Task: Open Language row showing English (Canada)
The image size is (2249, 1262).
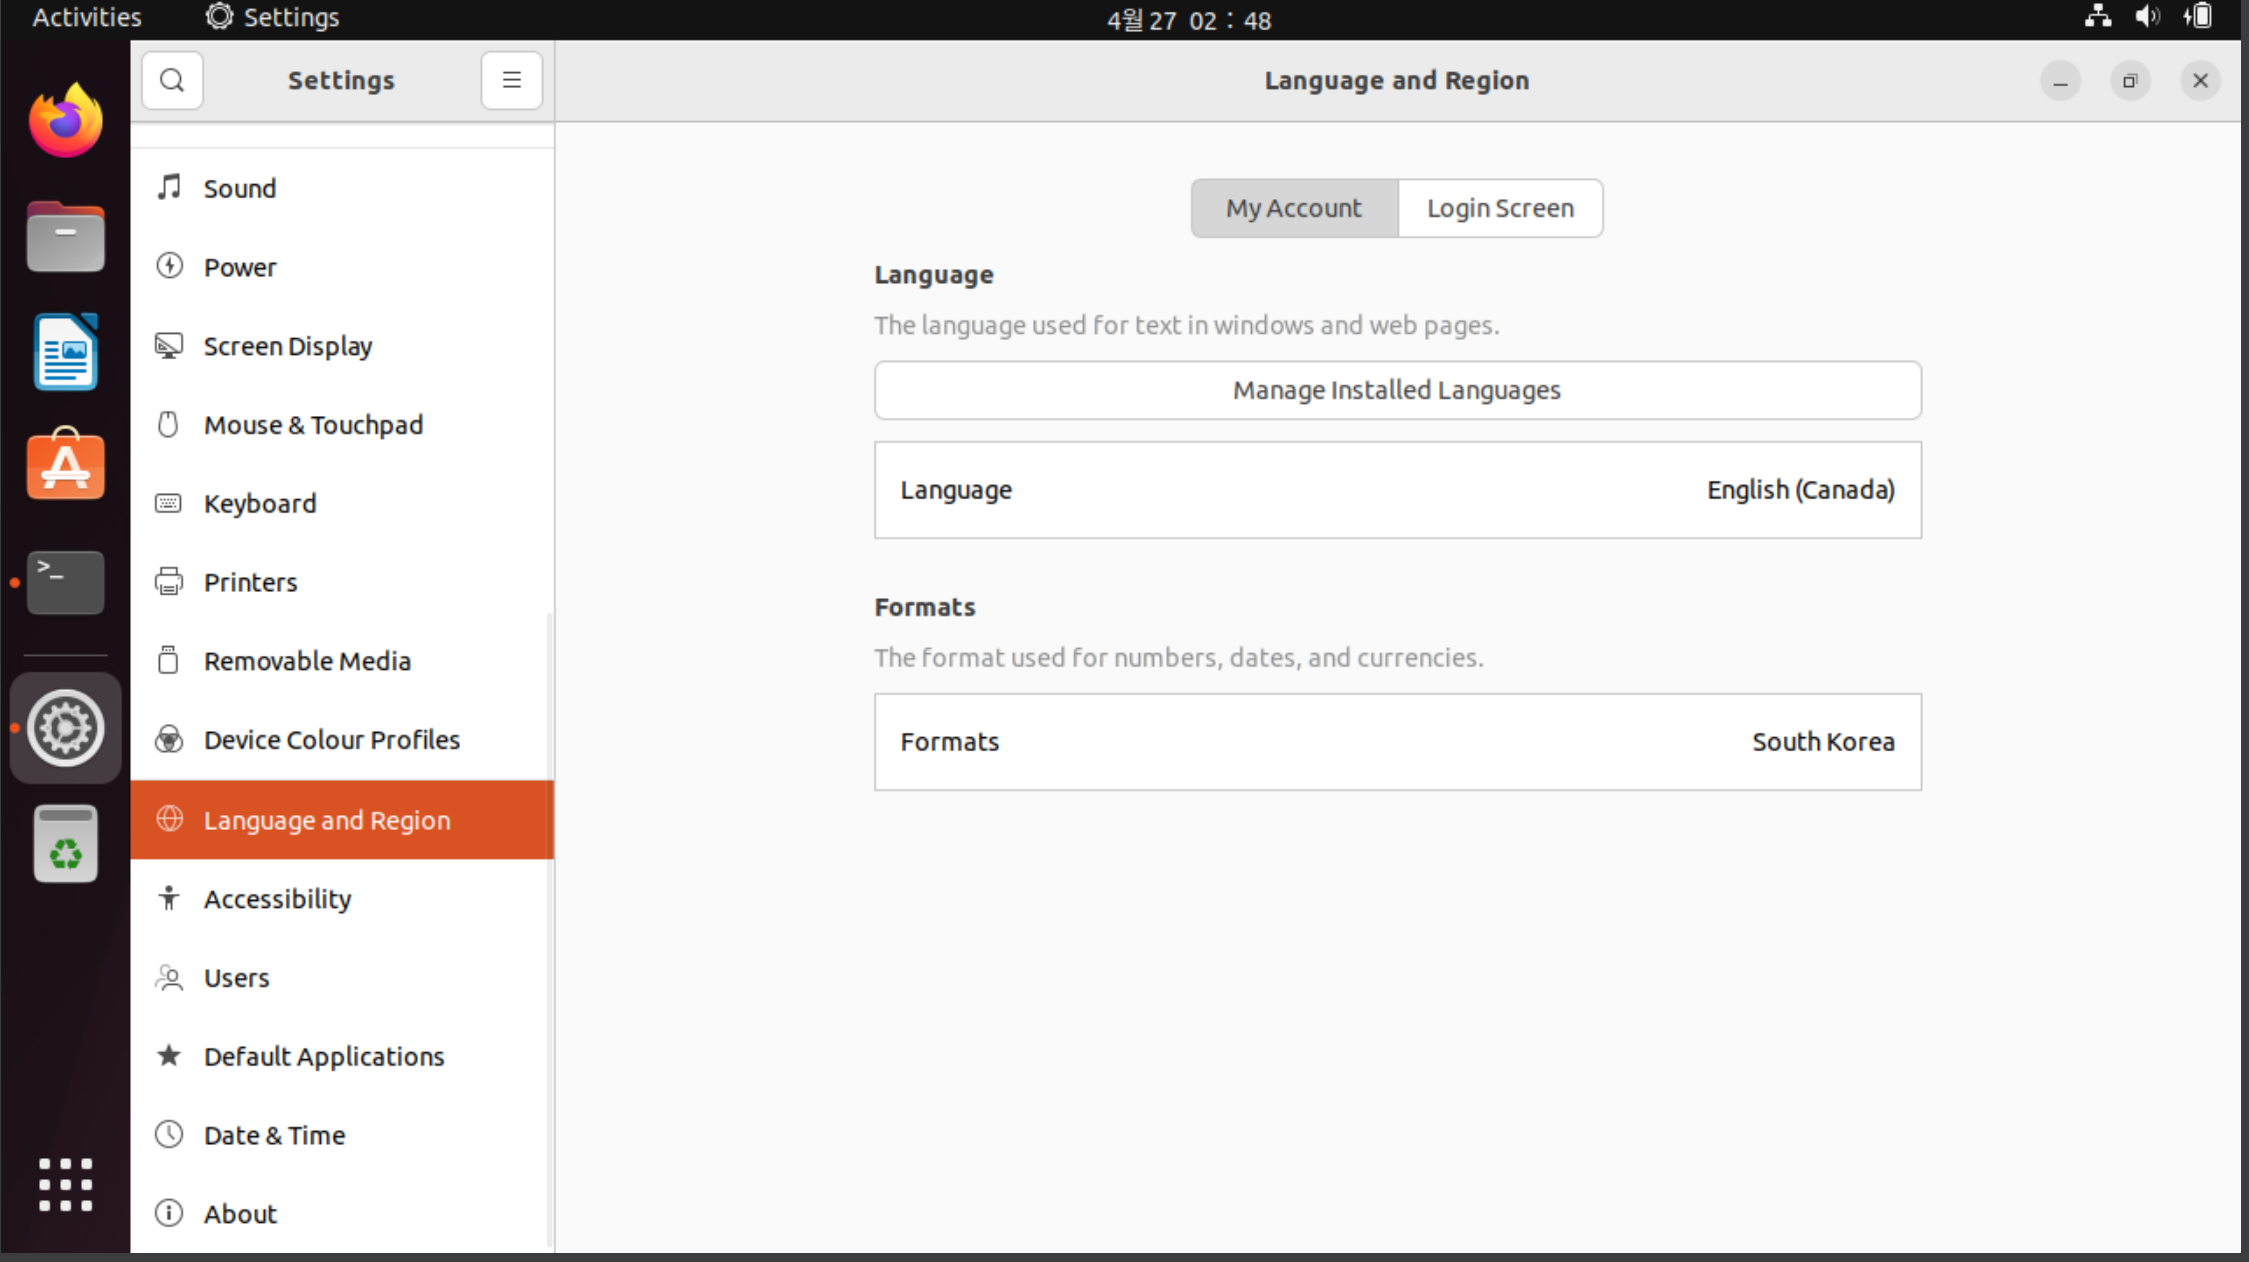Action: [x=1396, y=490]
